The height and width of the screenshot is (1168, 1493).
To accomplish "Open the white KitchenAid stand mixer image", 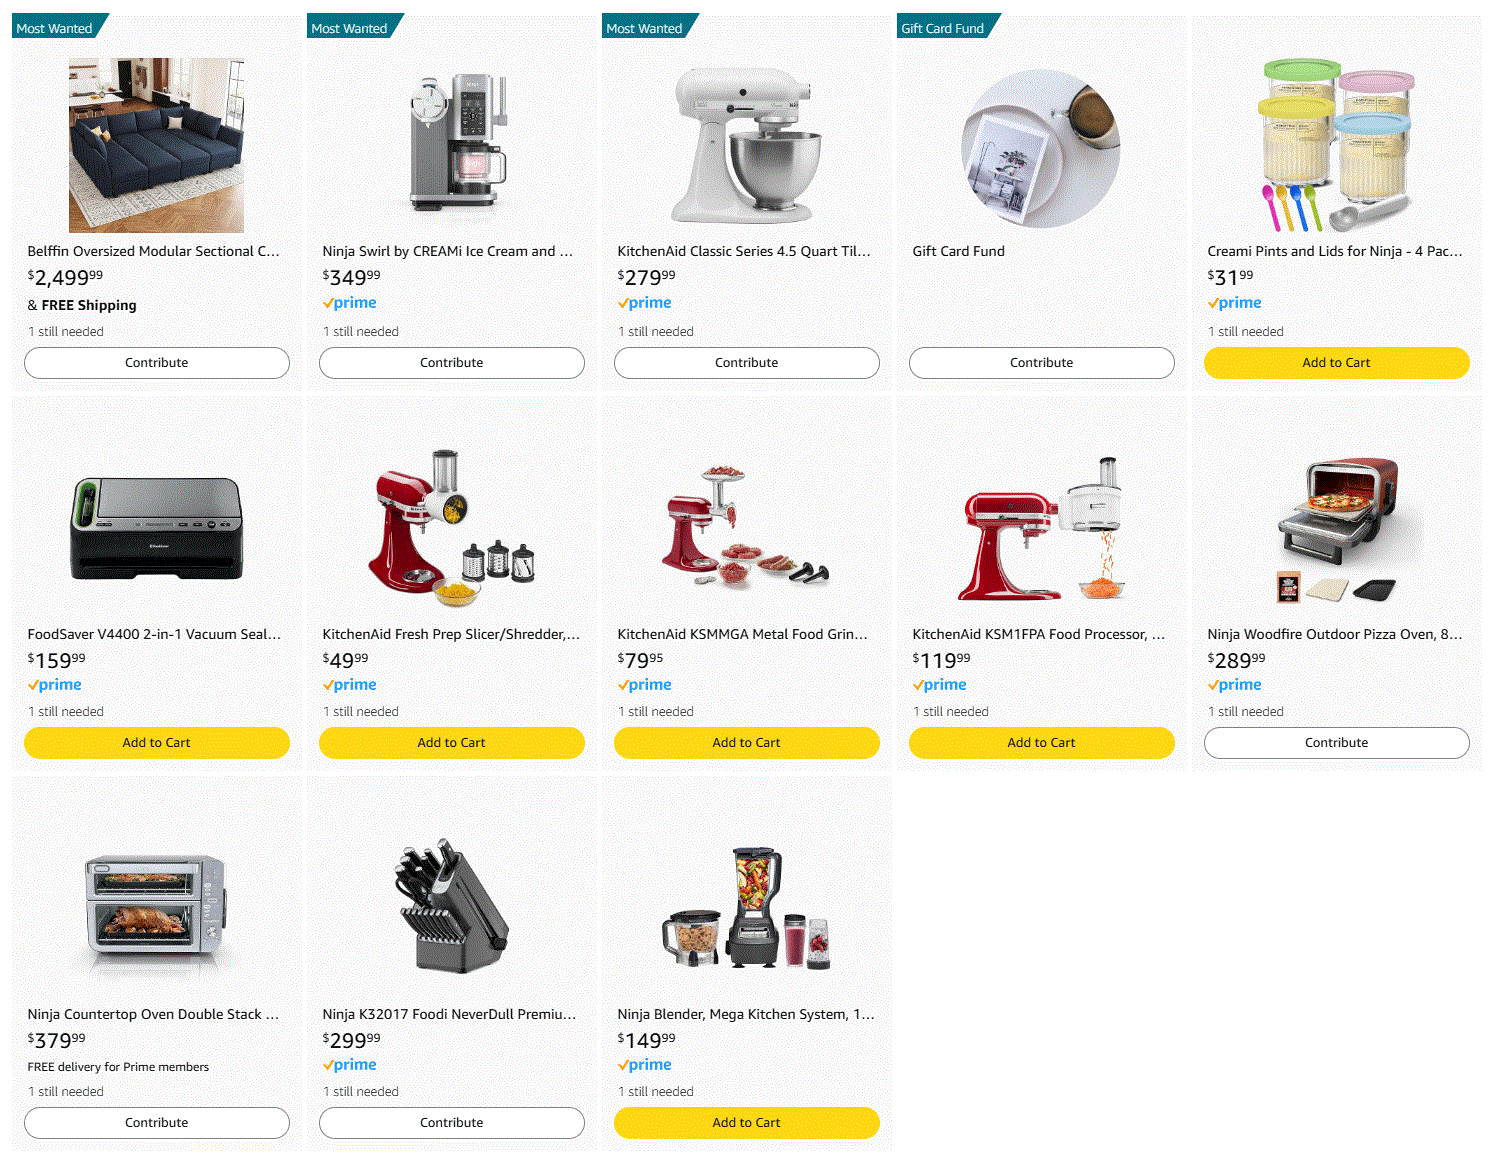I will (747, 145).
